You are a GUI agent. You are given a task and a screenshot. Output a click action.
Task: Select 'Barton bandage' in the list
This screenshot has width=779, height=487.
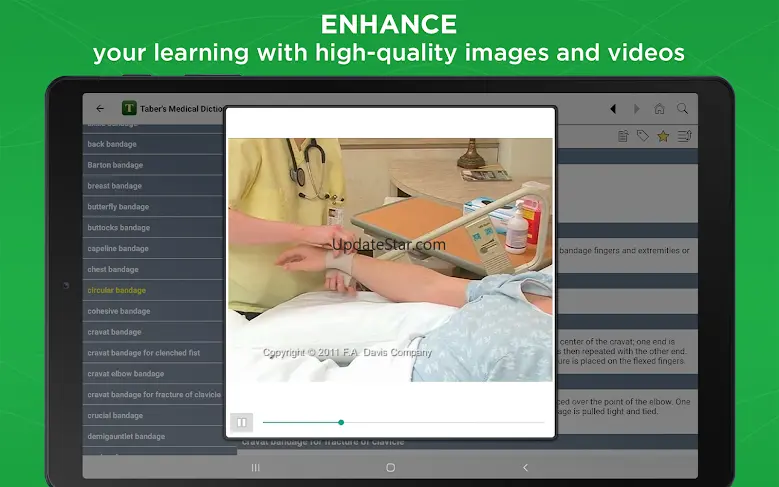point(153,165)
